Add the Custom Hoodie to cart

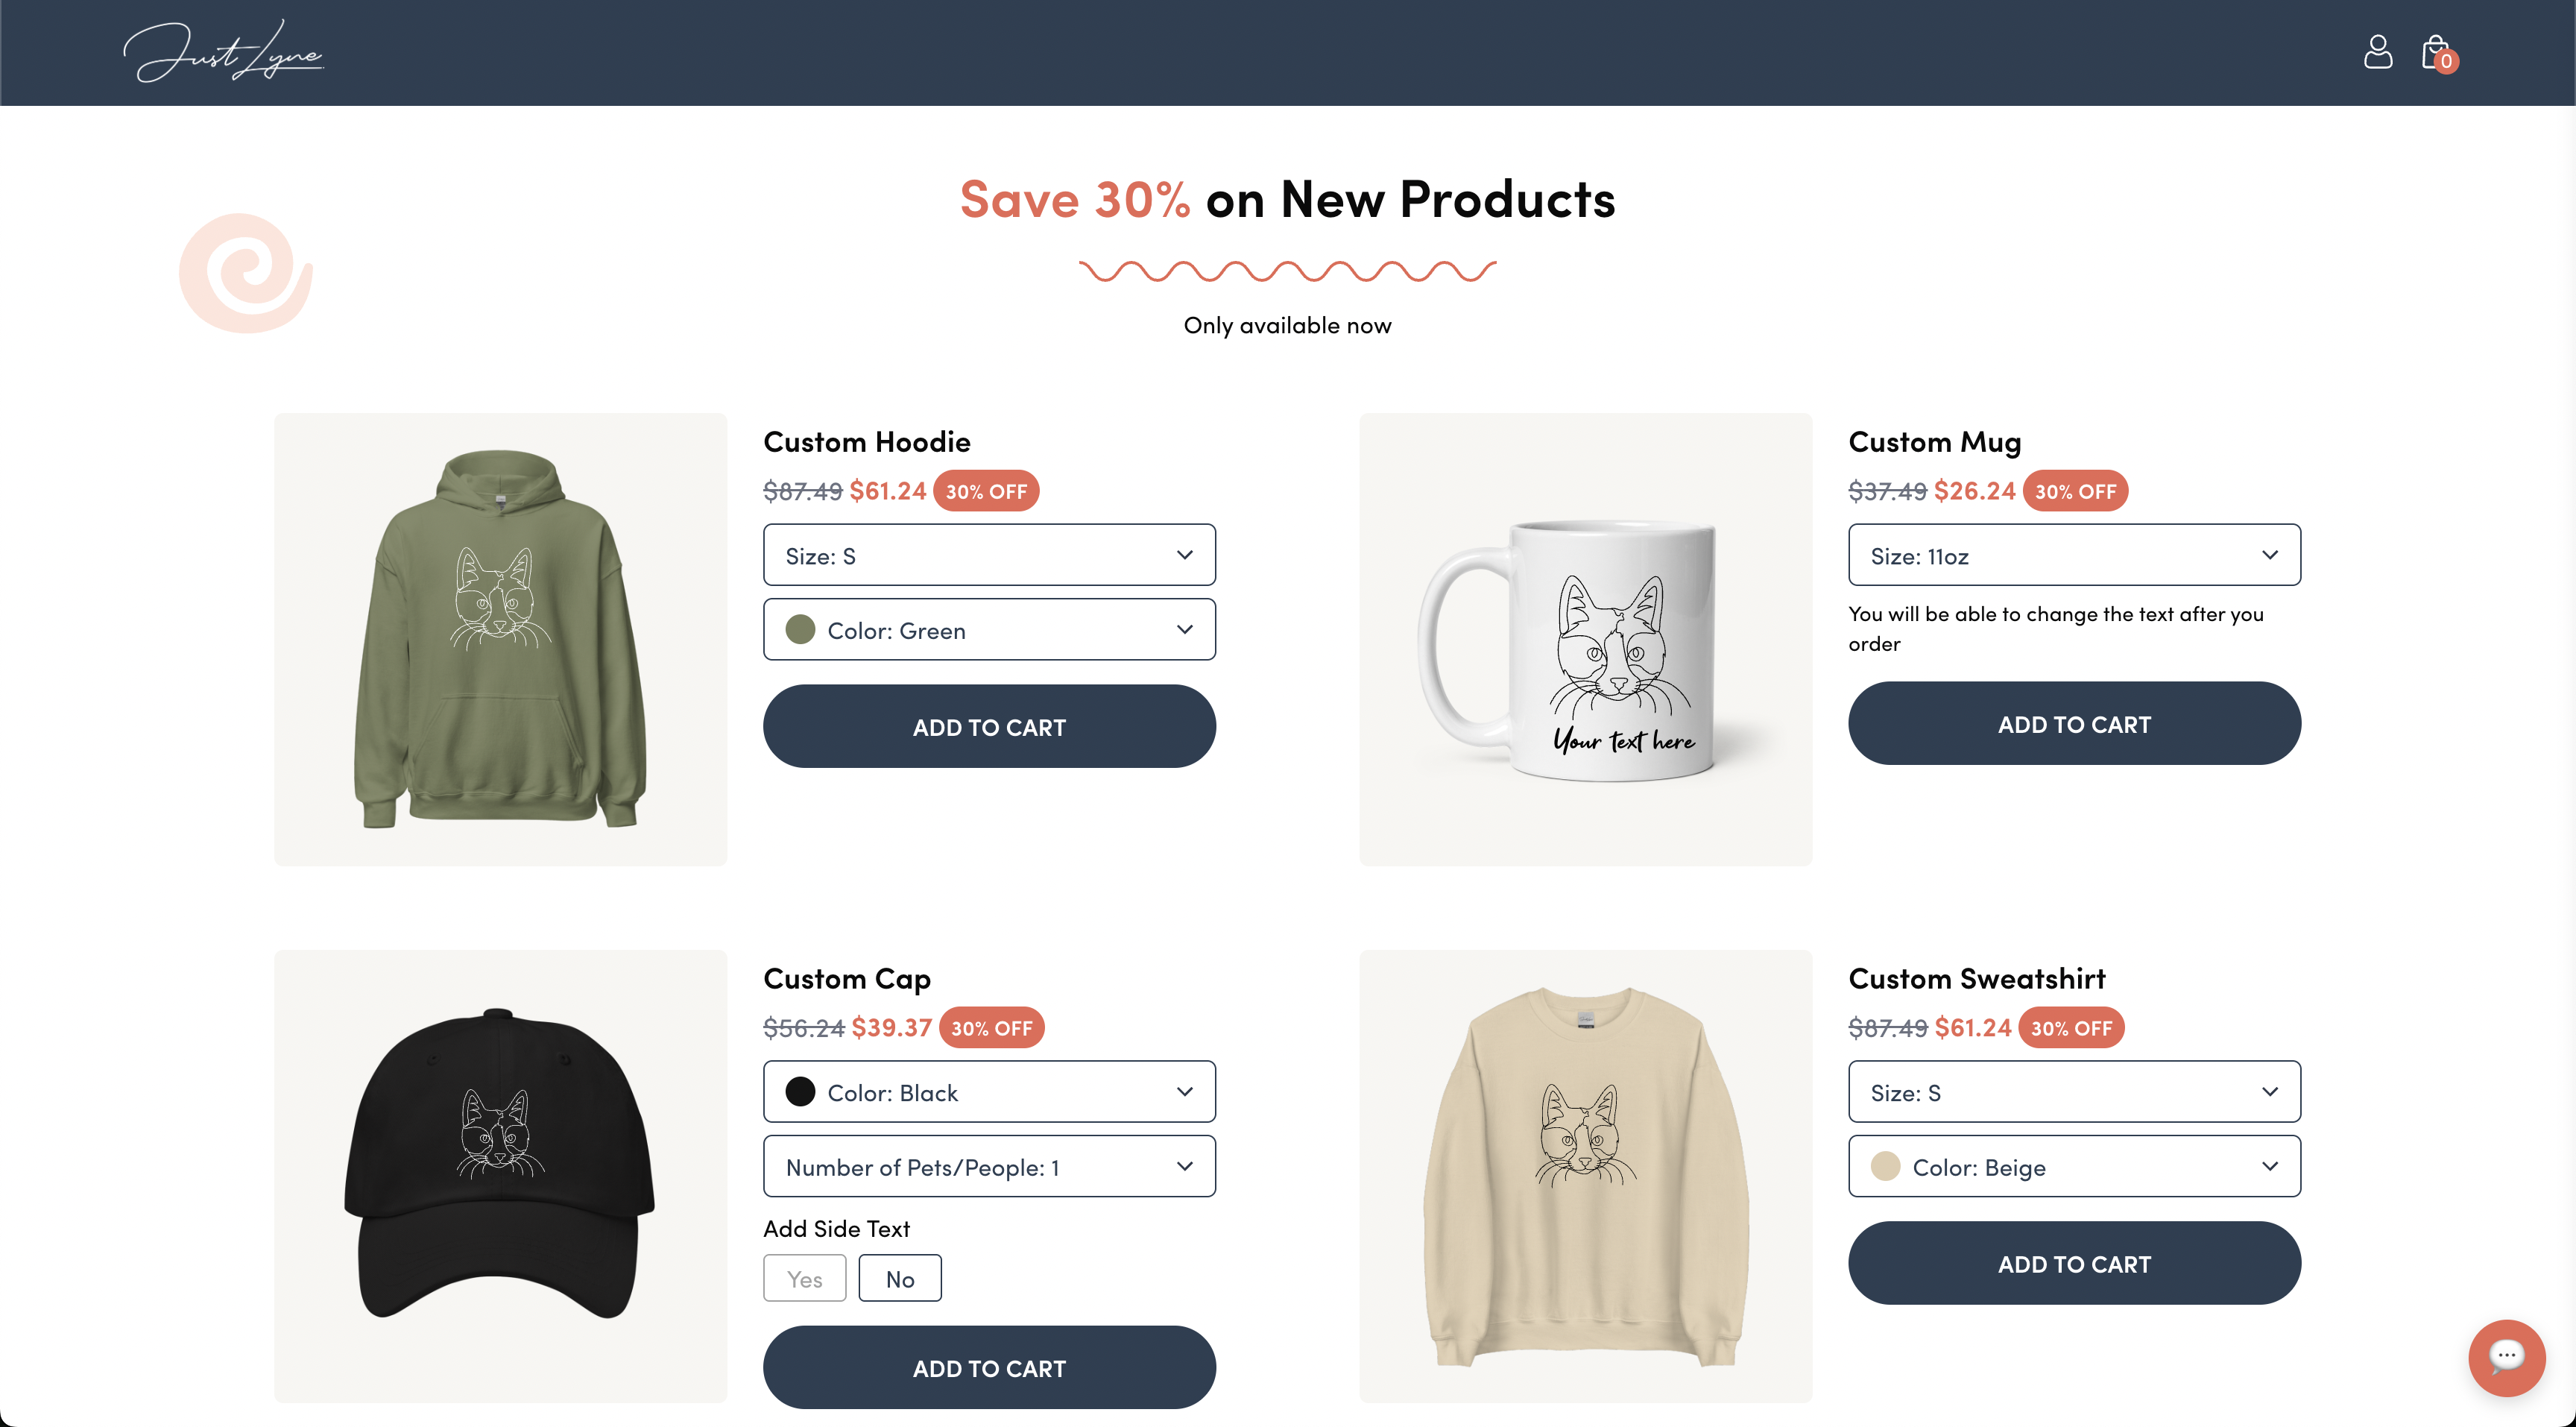click(x=988, y=726)
